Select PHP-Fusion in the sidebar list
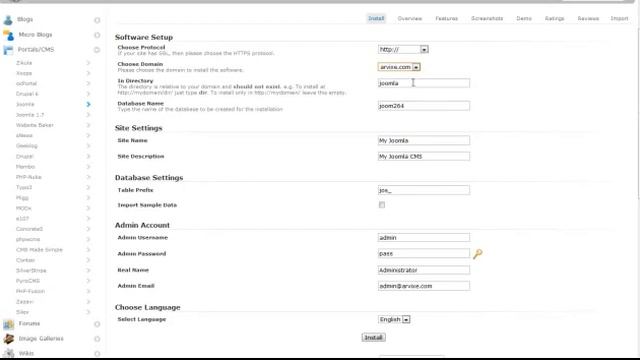 pos(30,291)
